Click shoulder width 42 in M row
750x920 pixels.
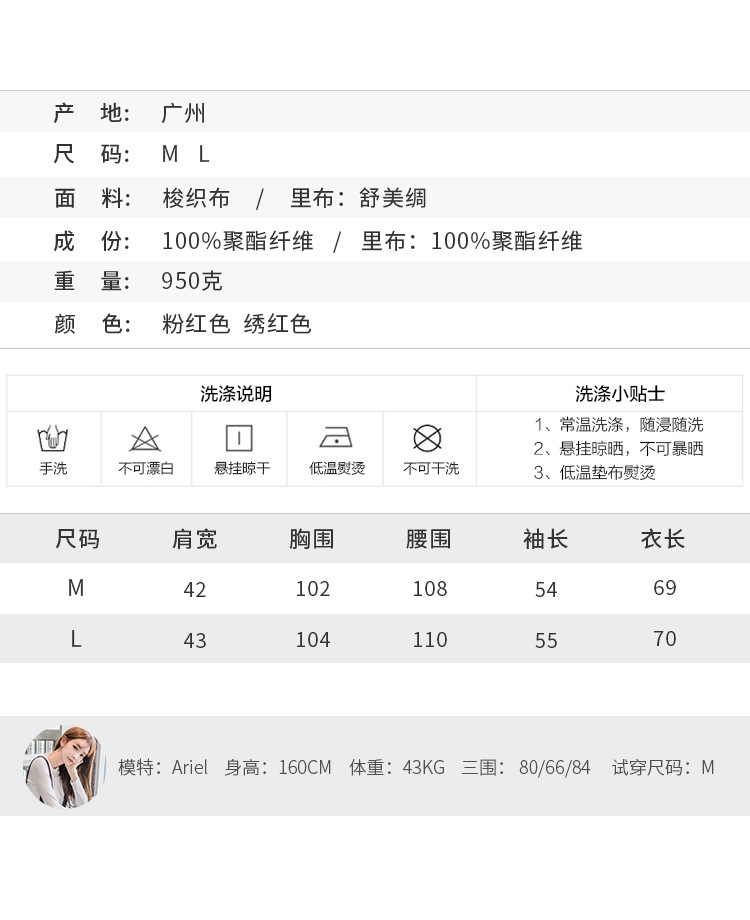point(195,589)
